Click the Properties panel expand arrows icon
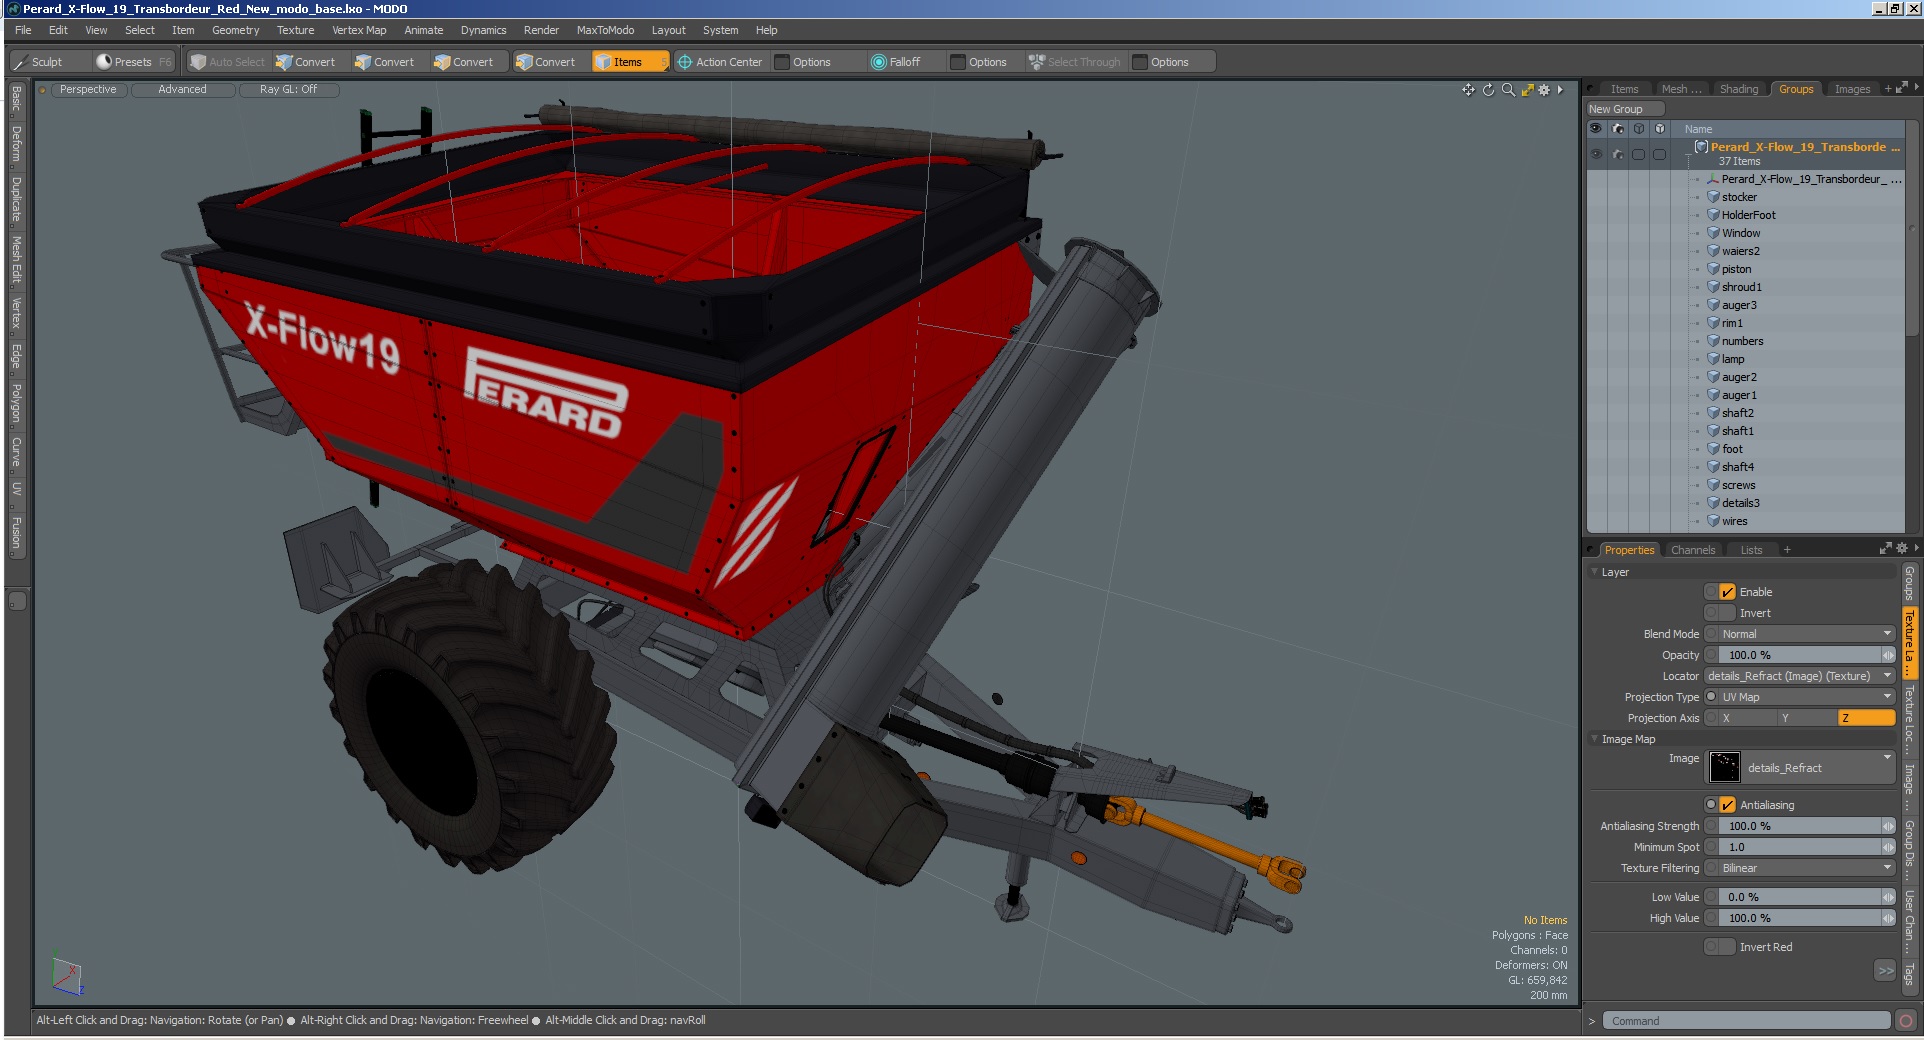1924x1040 pixels. [1885, 548]
